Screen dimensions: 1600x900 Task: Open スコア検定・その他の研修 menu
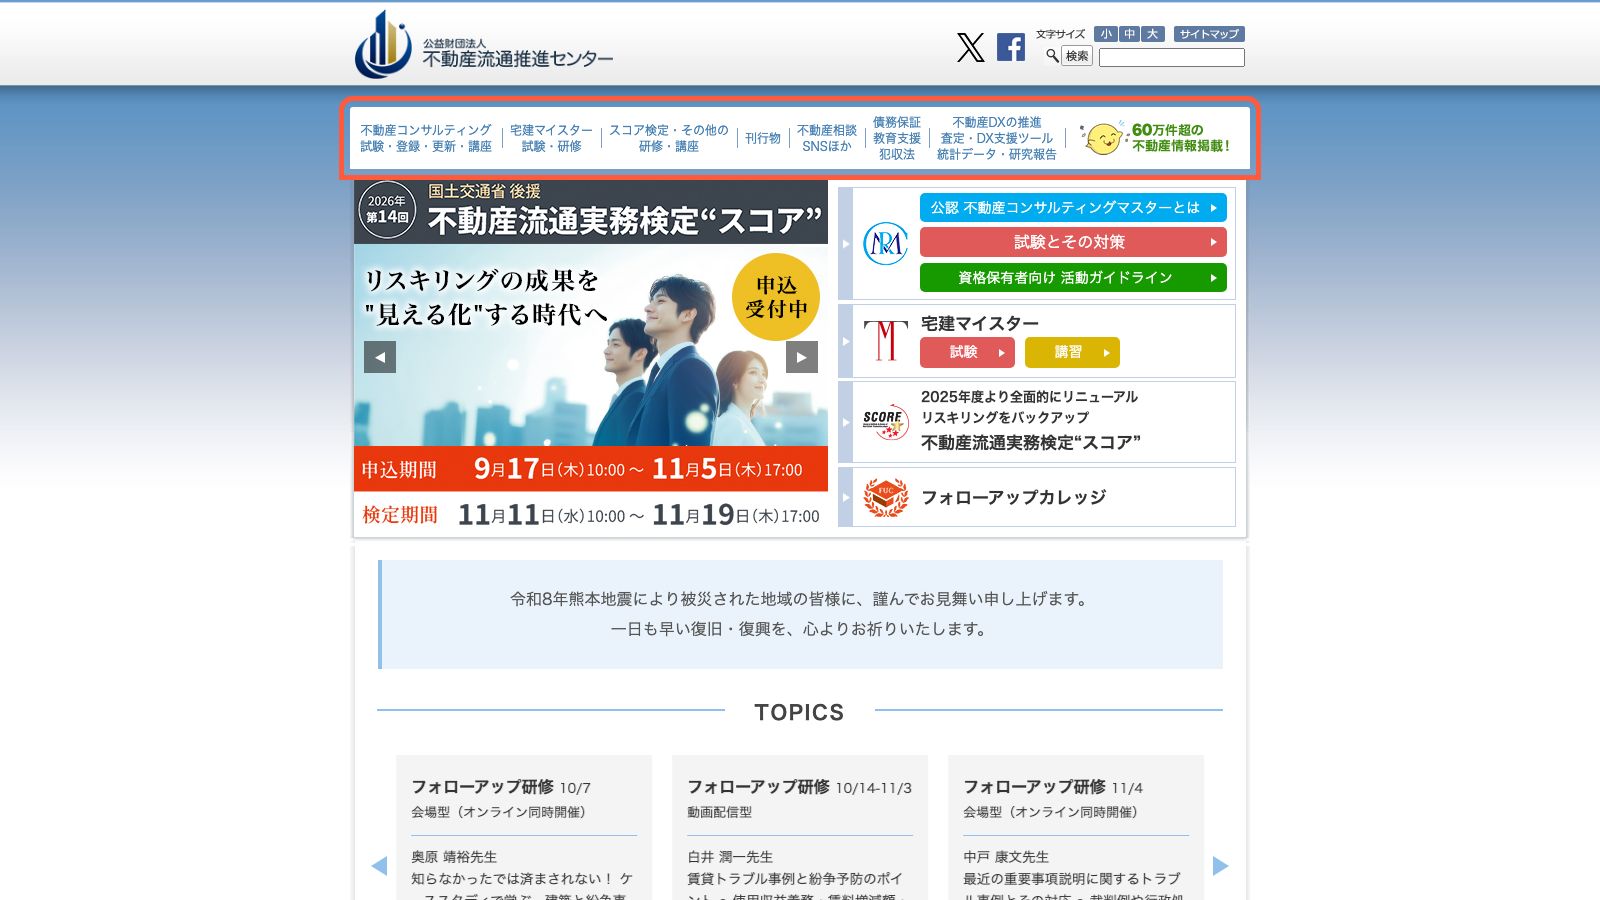click(x=669, y=138)
